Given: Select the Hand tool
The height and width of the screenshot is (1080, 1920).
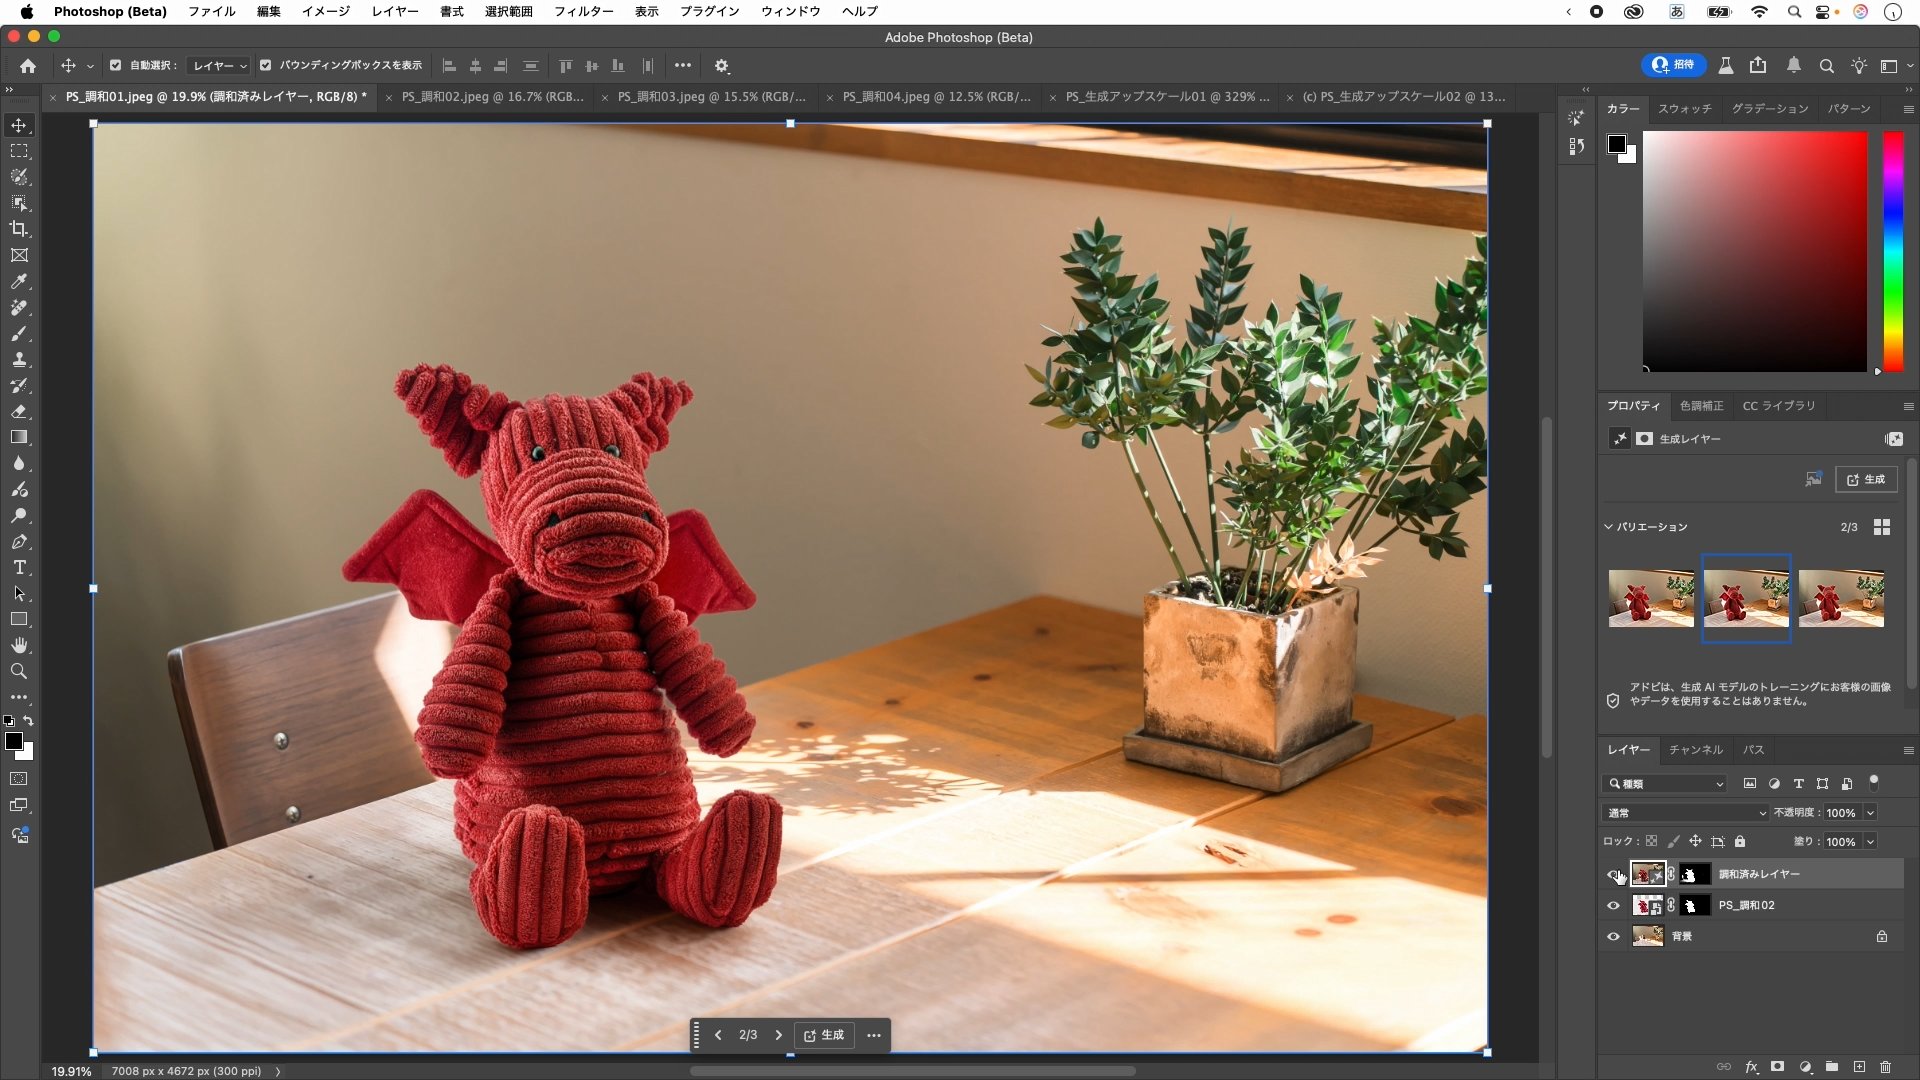Looking at the screenshot, I should [19, 646].
